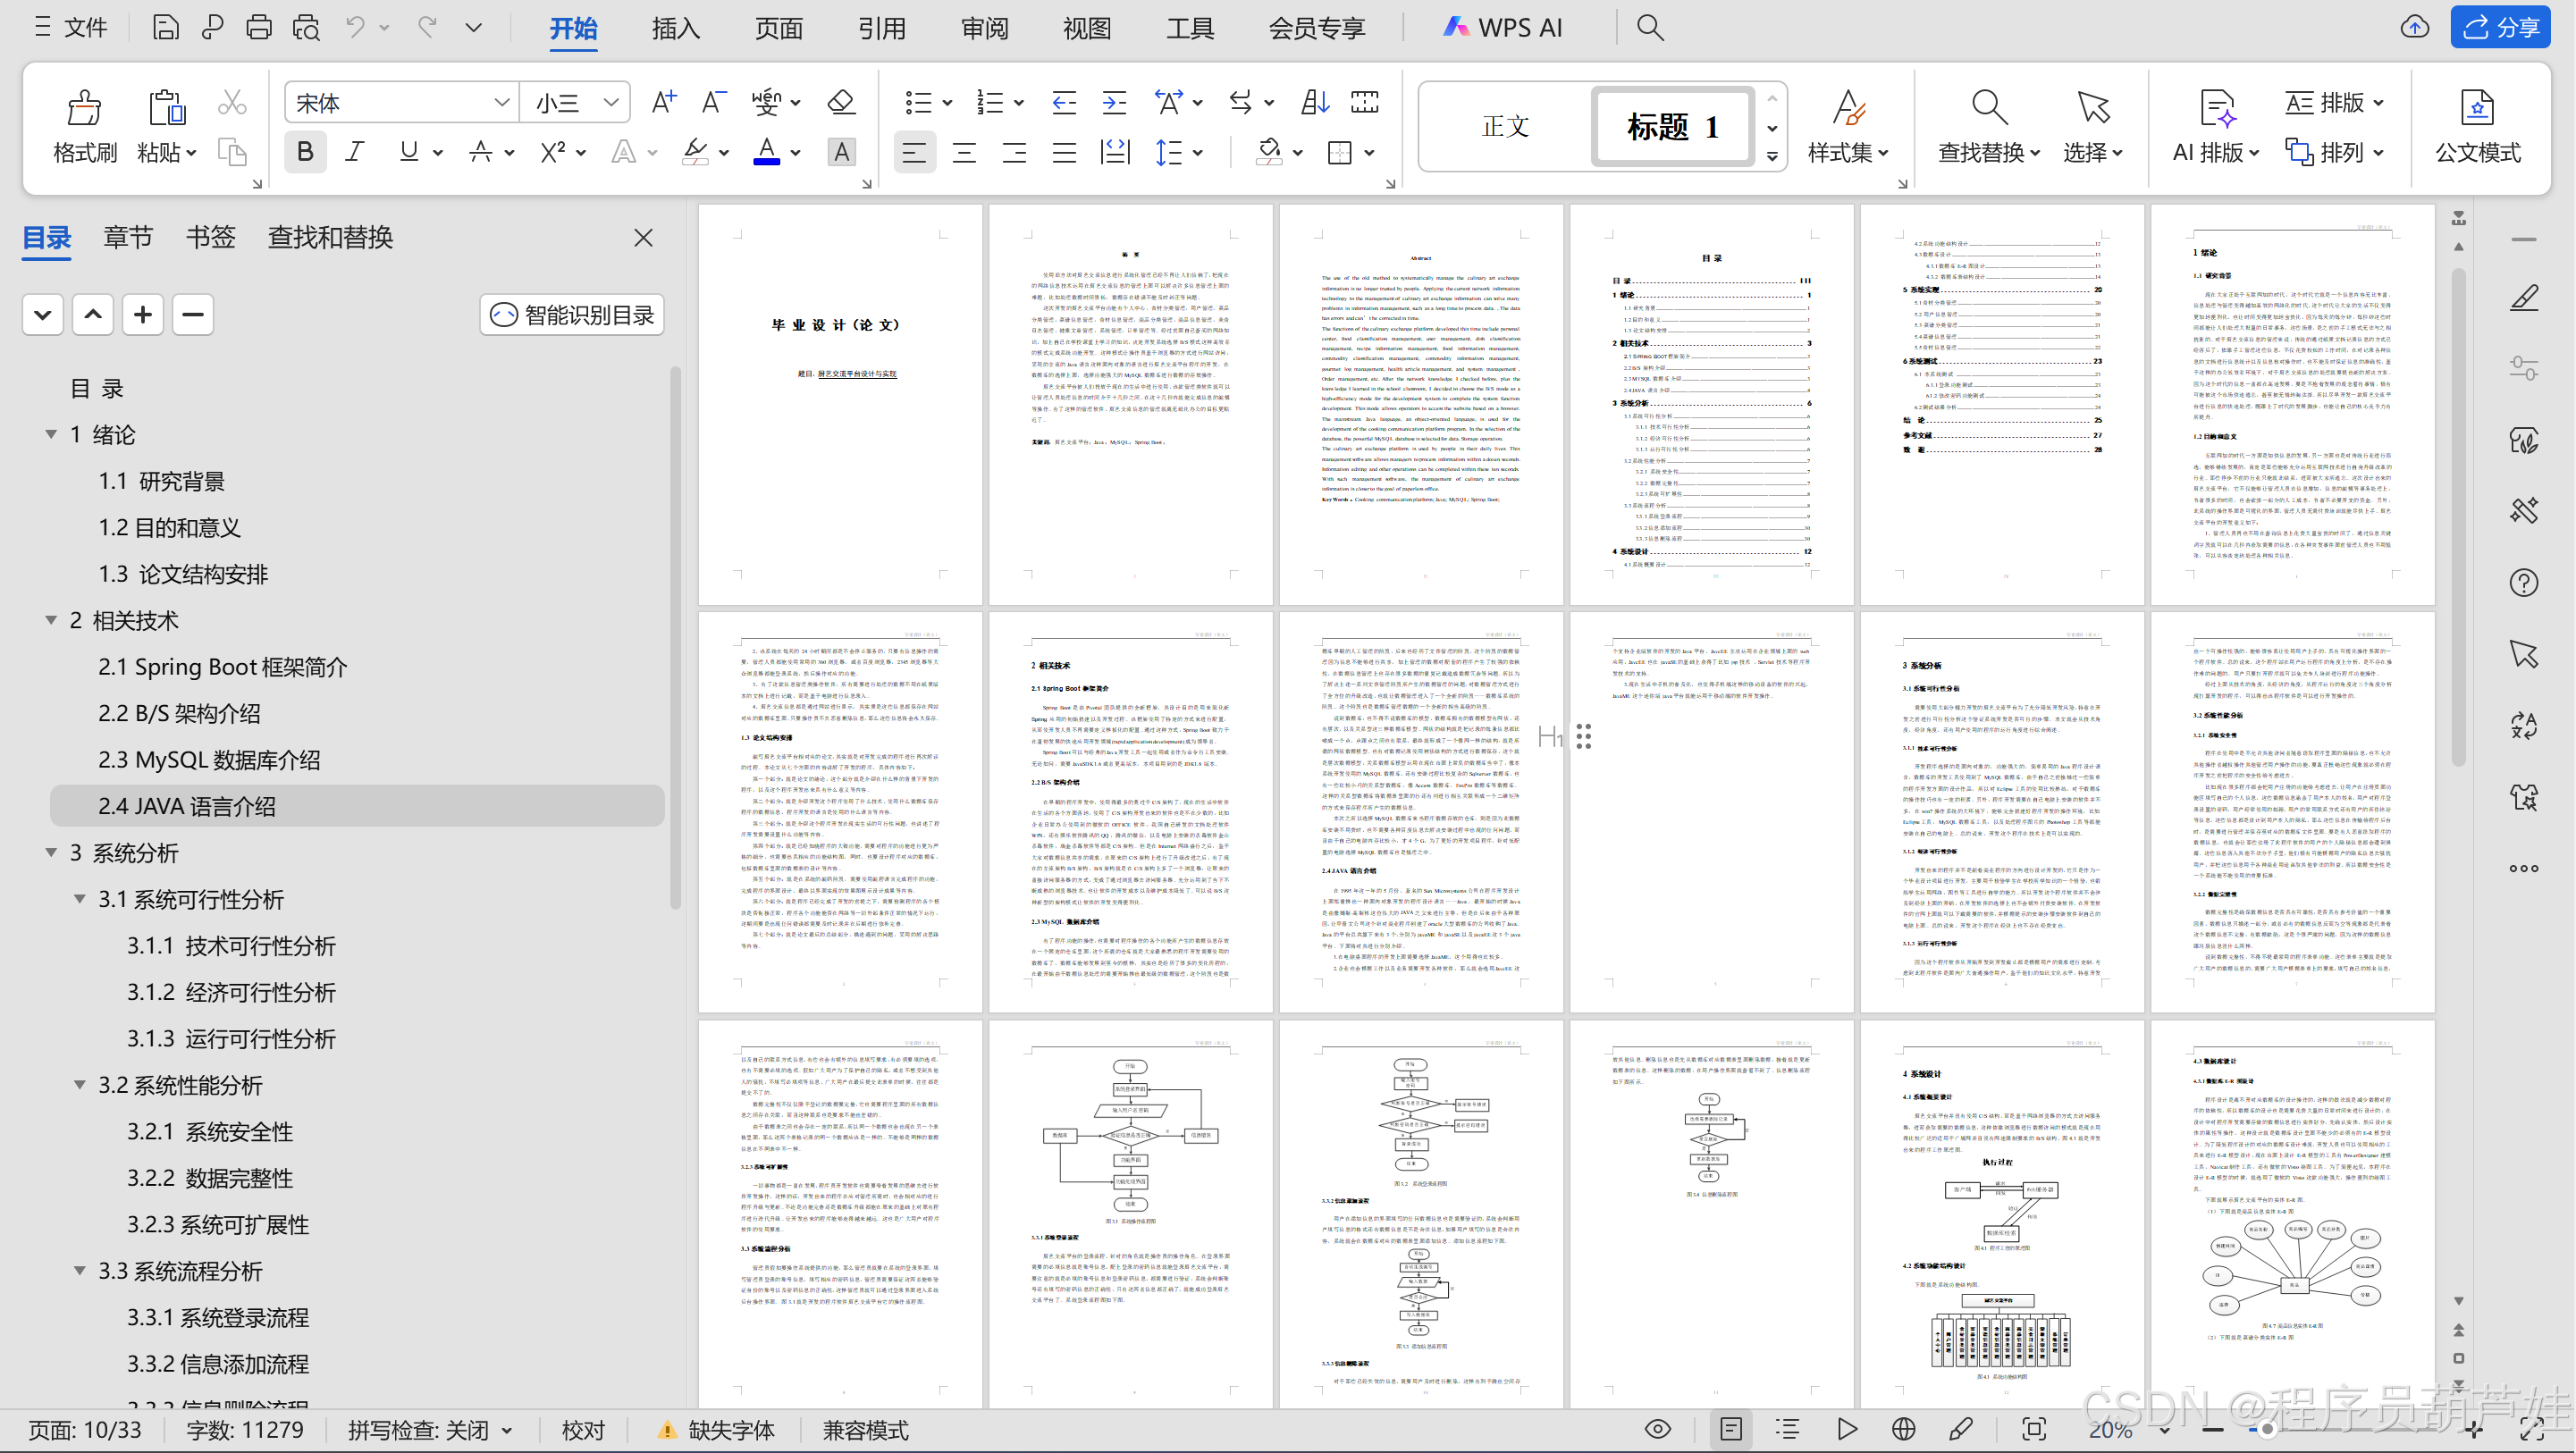Open the font size dropdown showing 小三
Image resolution: width=2576 pixels, height=1453 pixels.
(x=610, y=102)
